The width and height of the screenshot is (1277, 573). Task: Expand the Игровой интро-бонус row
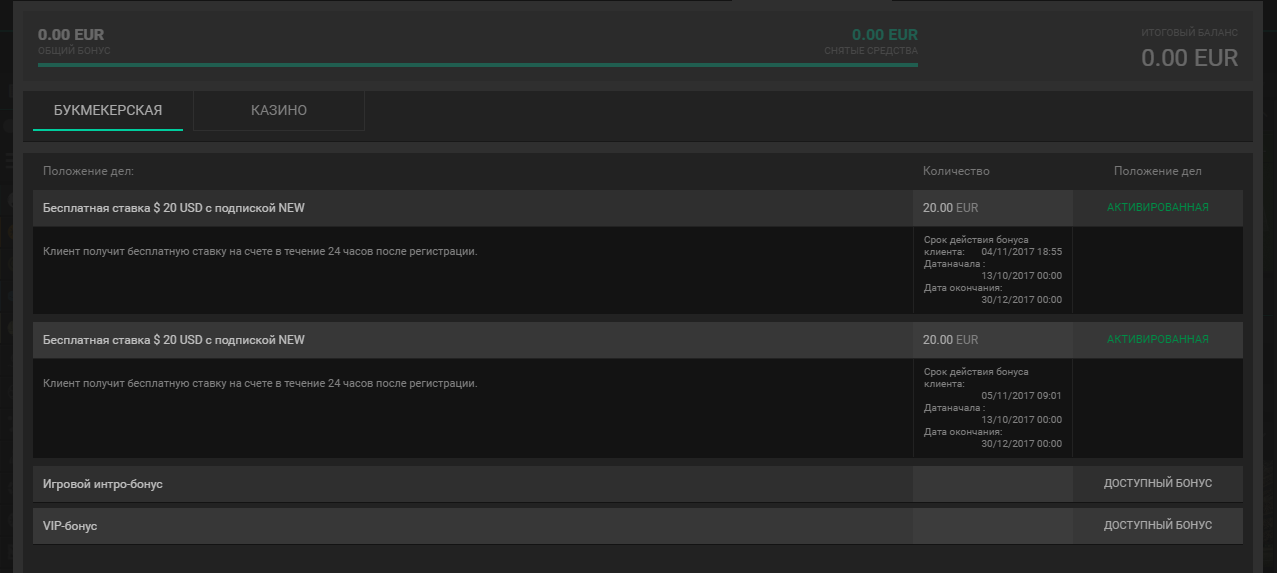pos(638,484)
